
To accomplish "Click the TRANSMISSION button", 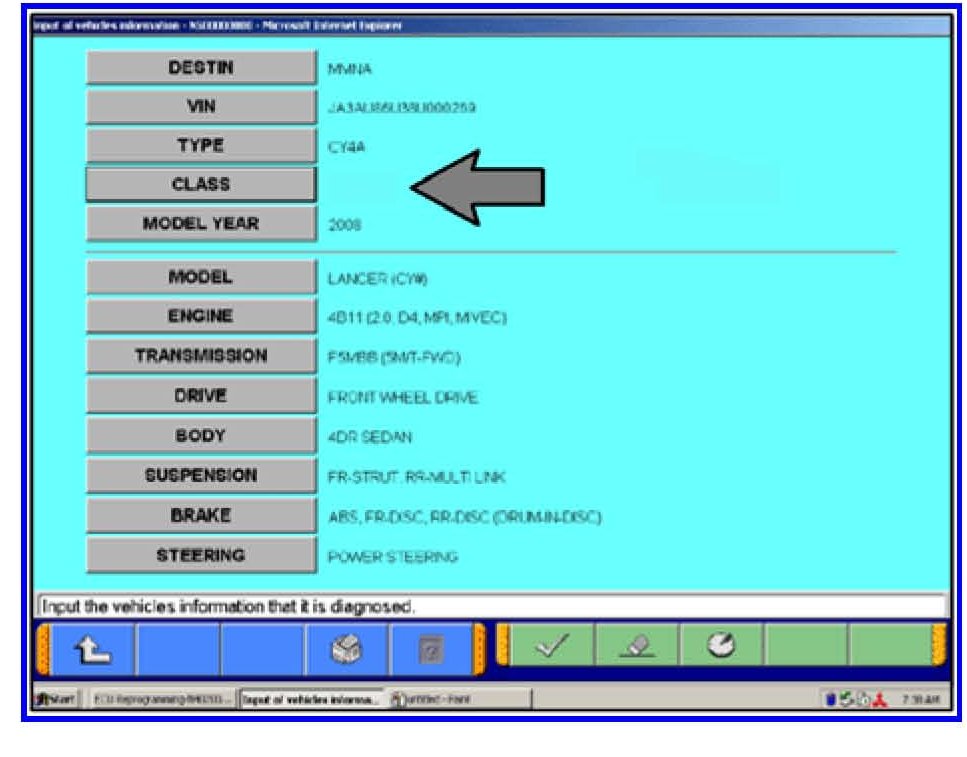I will click(x=200, y=356).
